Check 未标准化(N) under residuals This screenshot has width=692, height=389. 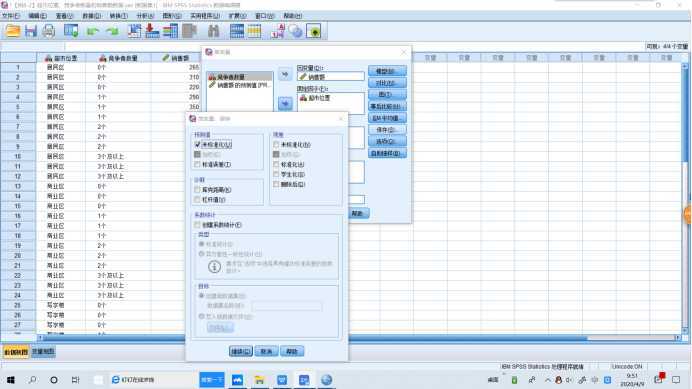tap(276, 144)
